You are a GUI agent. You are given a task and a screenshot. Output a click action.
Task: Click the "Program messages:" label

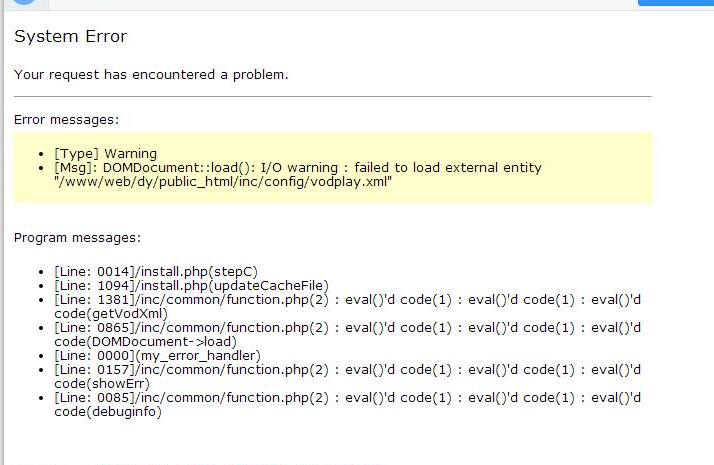[x=77, y=238]
